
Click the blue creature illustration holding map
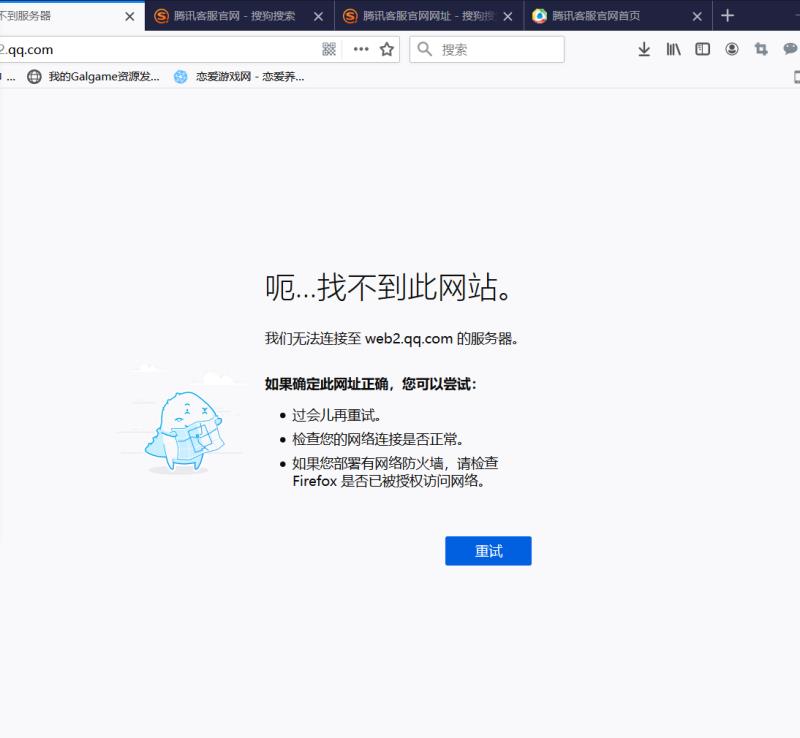tap(184, 431)
